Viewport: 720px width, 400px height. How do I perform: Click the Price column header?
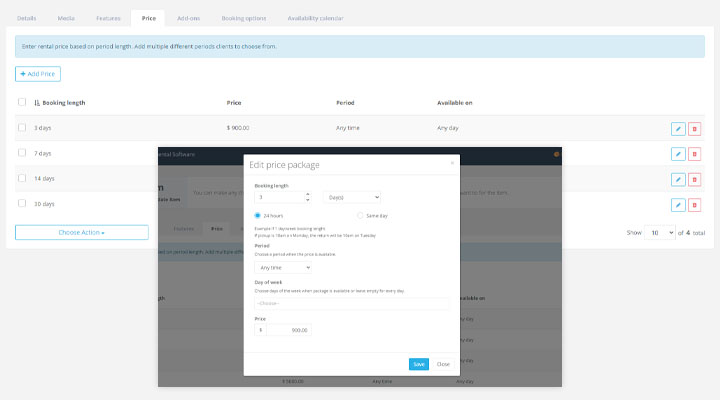pyautogui.click(x=234, y=103)
